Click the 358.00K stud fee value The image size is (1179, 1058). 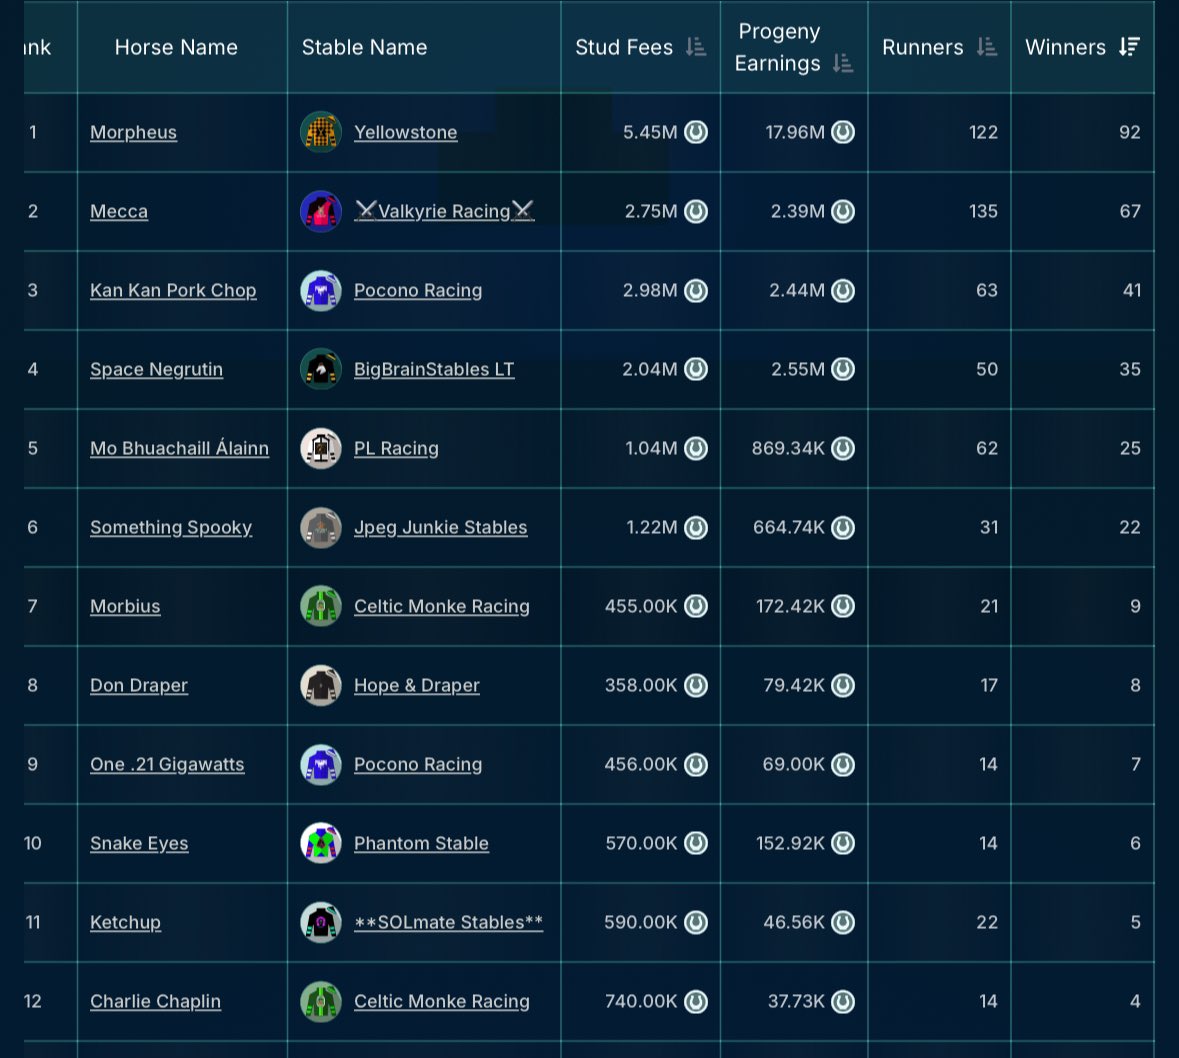(x=641, y=685)
